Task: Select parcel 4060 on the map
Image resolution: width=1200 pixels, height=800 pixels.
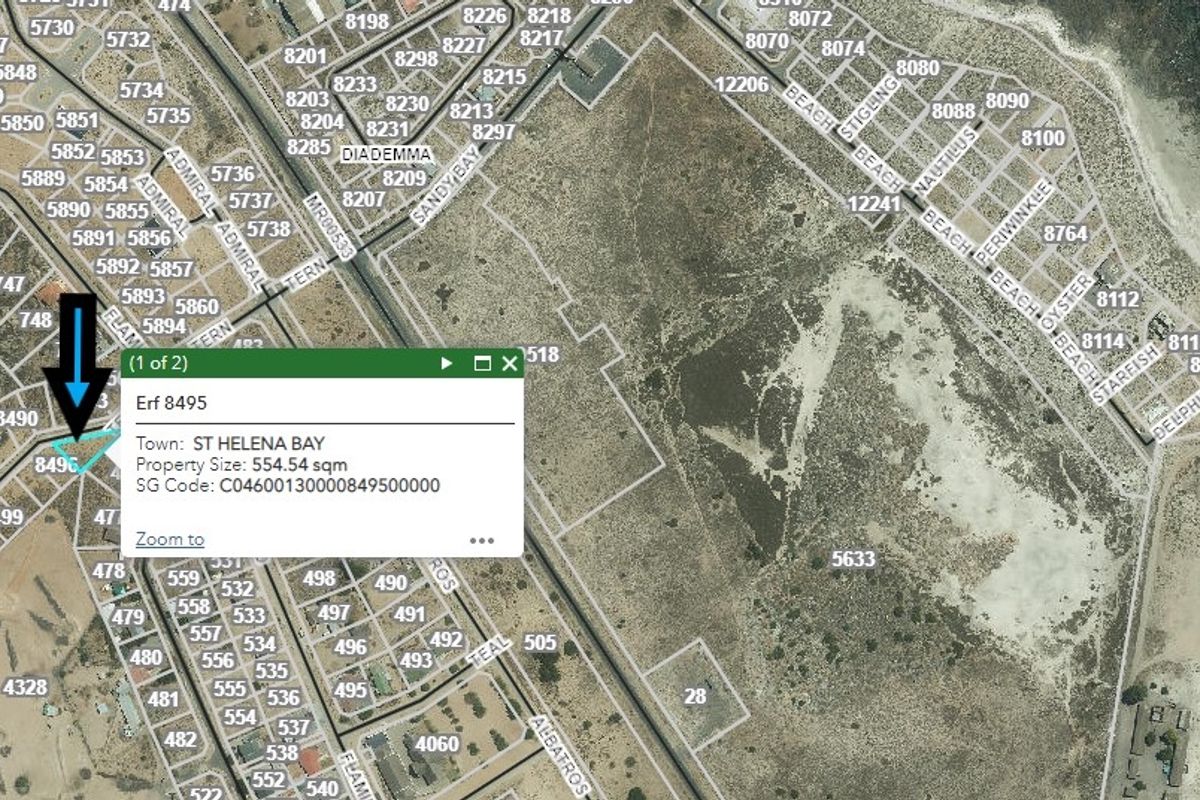Action: tap(437, 744)
